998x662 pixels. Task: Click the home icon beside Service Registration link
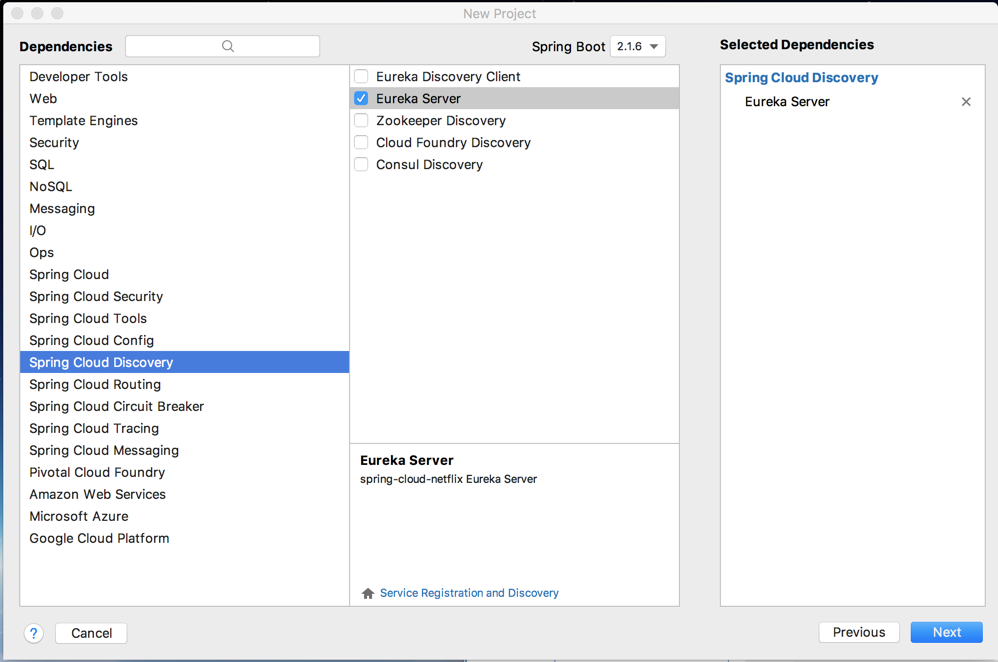tap(367, 593)
